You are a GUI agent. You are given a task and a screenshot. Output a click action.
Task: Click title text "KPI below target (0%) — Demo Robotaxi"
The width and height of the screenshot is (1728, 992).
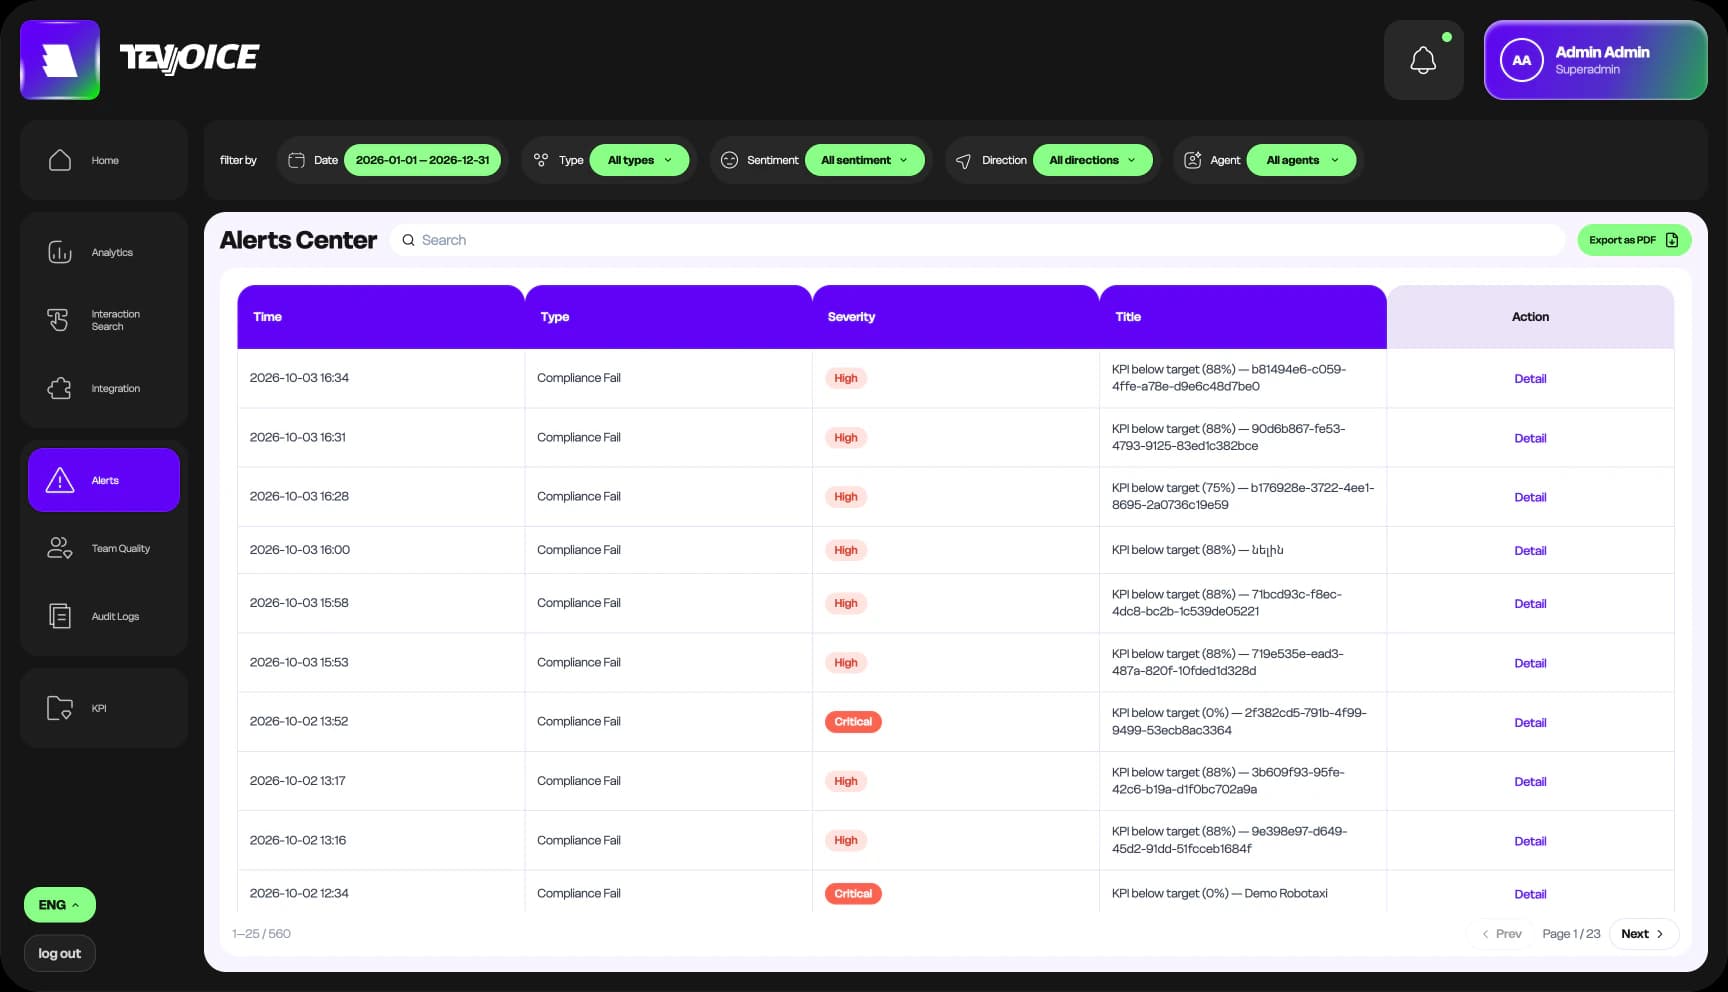1220,894
